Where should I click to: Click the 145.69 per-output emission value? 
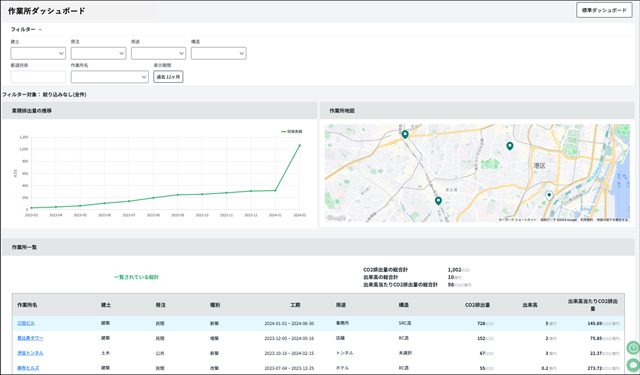pos(595,323)
